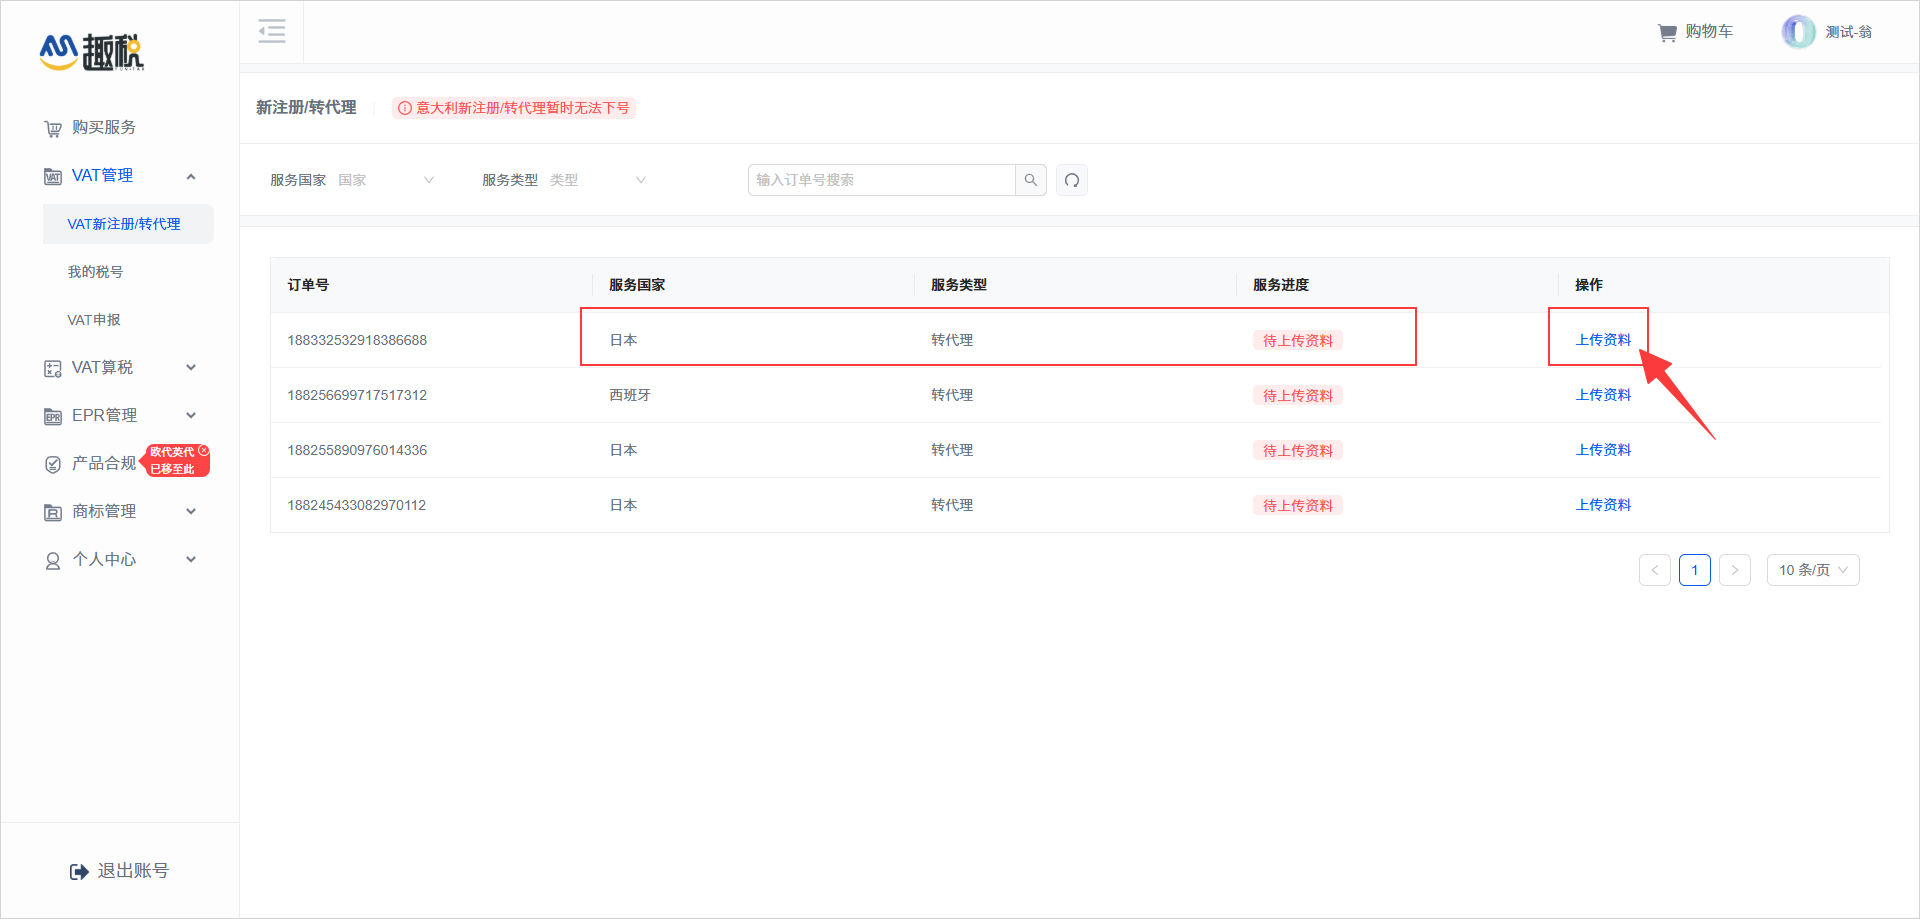
Task: Open the VAT申报 menu item
Action: 96,319
